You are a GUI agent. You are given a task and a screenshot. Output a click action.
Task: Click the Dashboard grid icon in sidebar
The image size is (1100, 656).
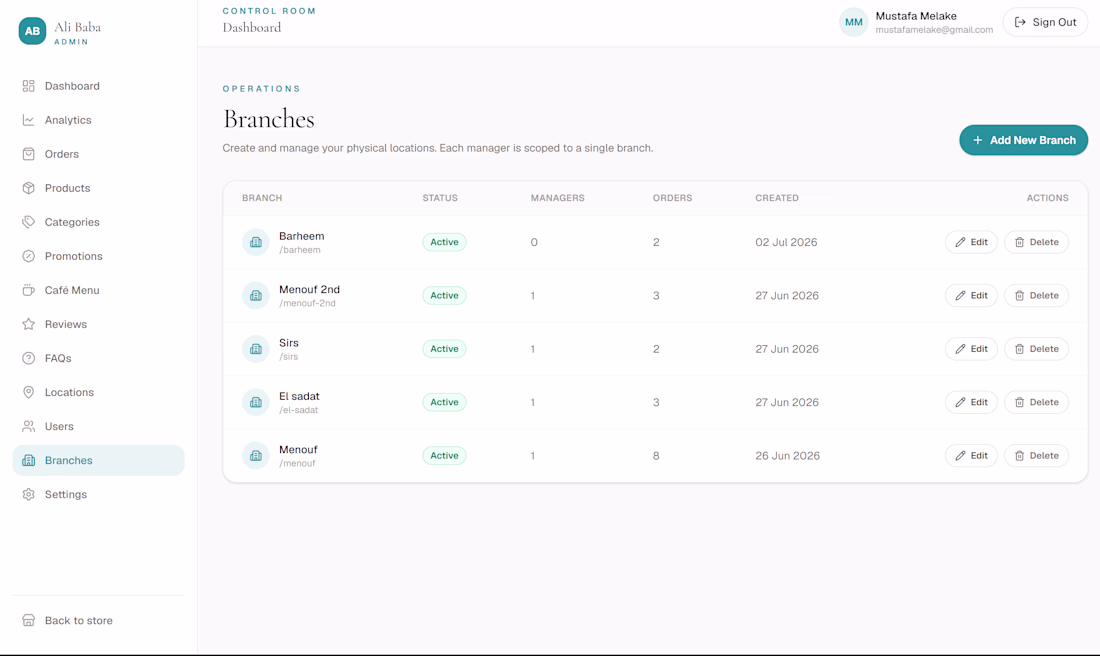[28, 86]
